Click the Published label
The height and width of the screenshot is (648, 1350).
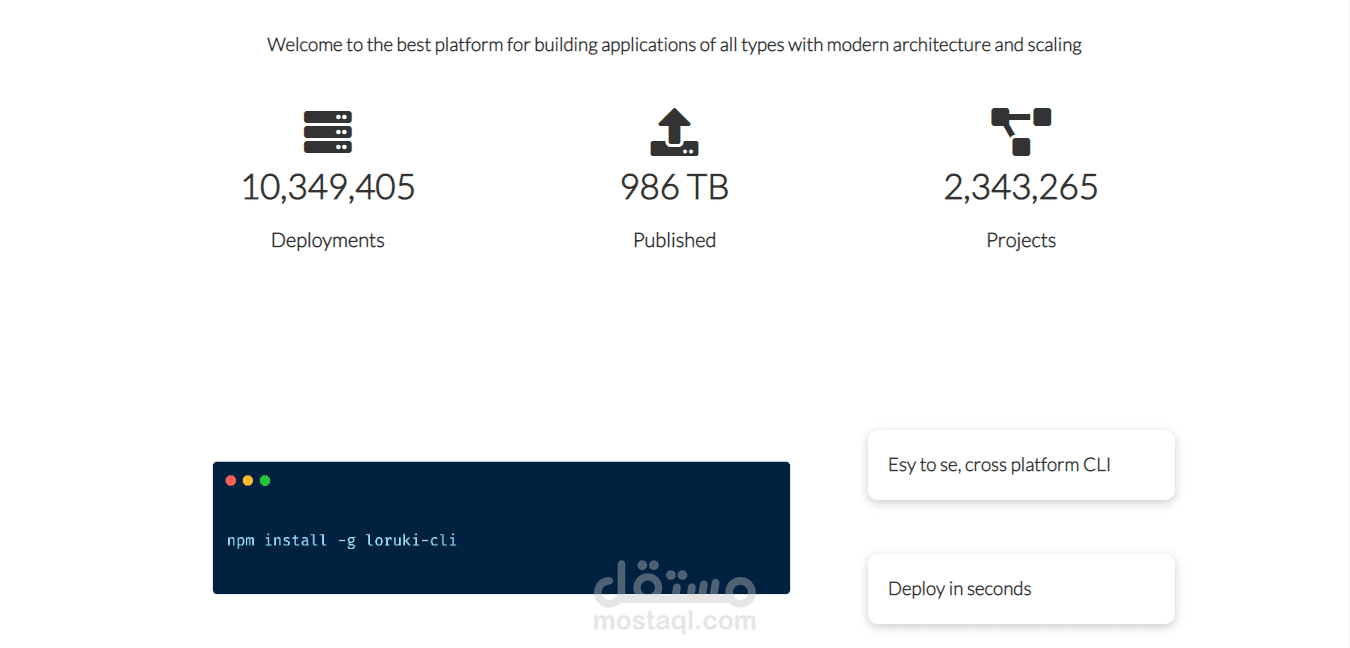674,240
